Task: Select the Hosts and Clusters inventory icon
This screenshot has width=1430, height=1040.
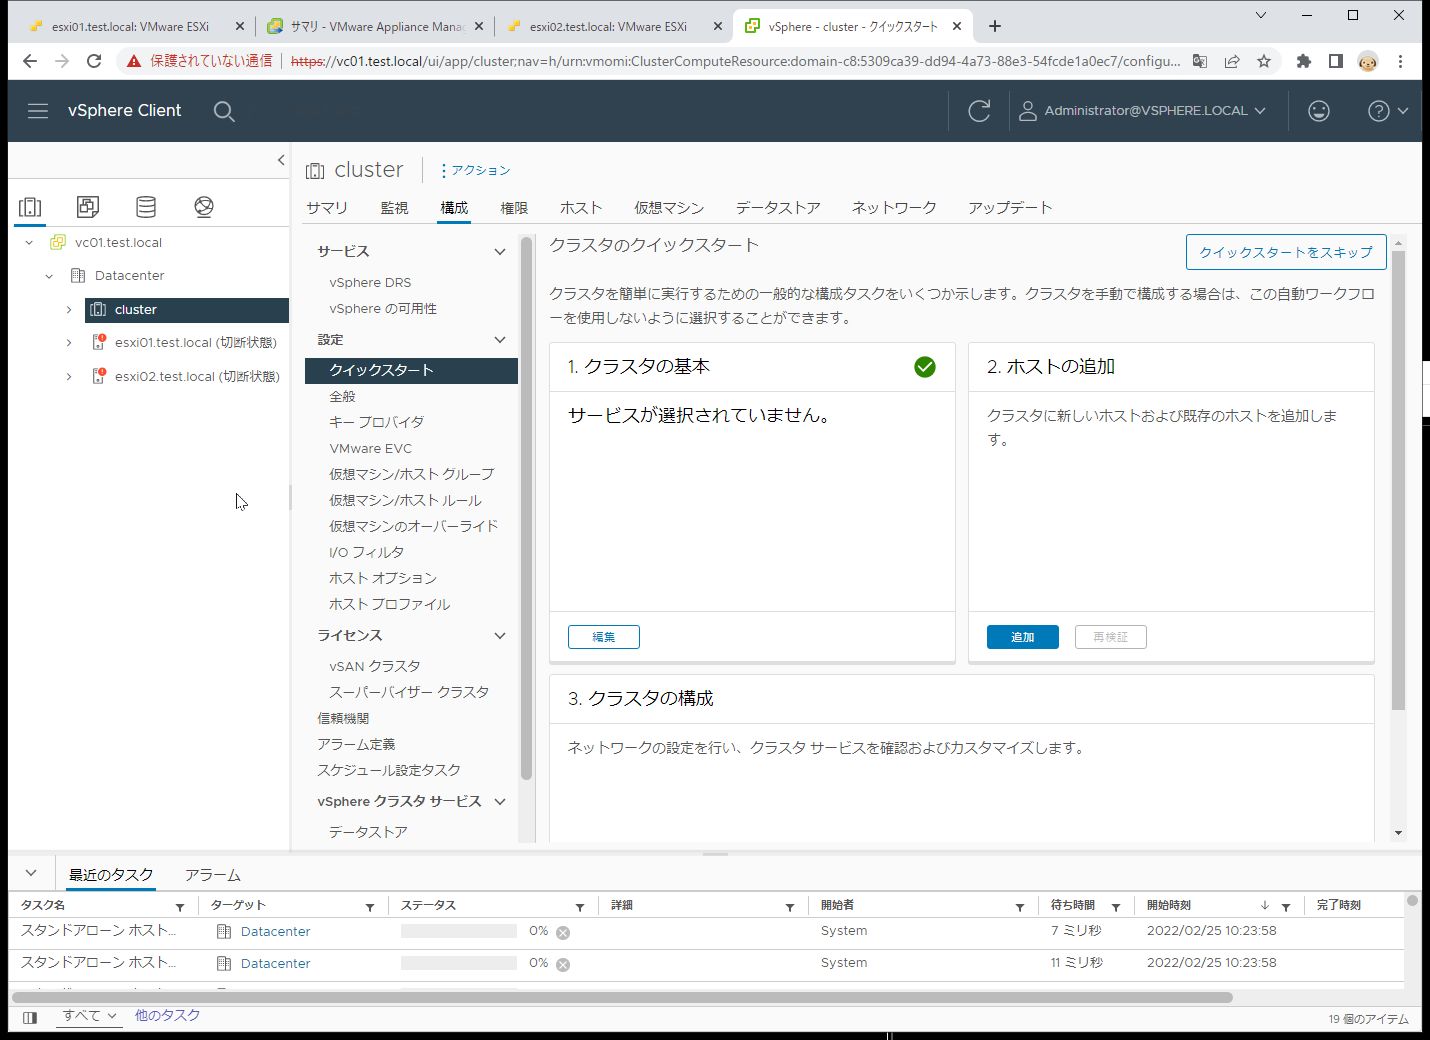Action: point(30,207)
